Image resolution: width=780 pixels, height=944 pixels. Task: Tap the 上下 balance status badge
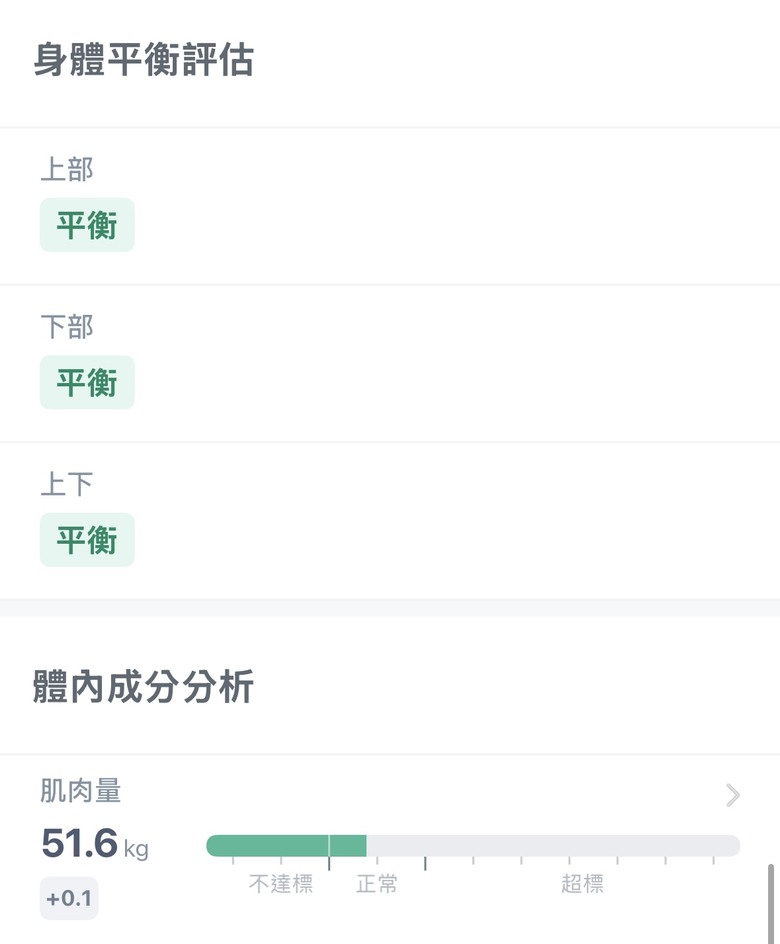87,540
